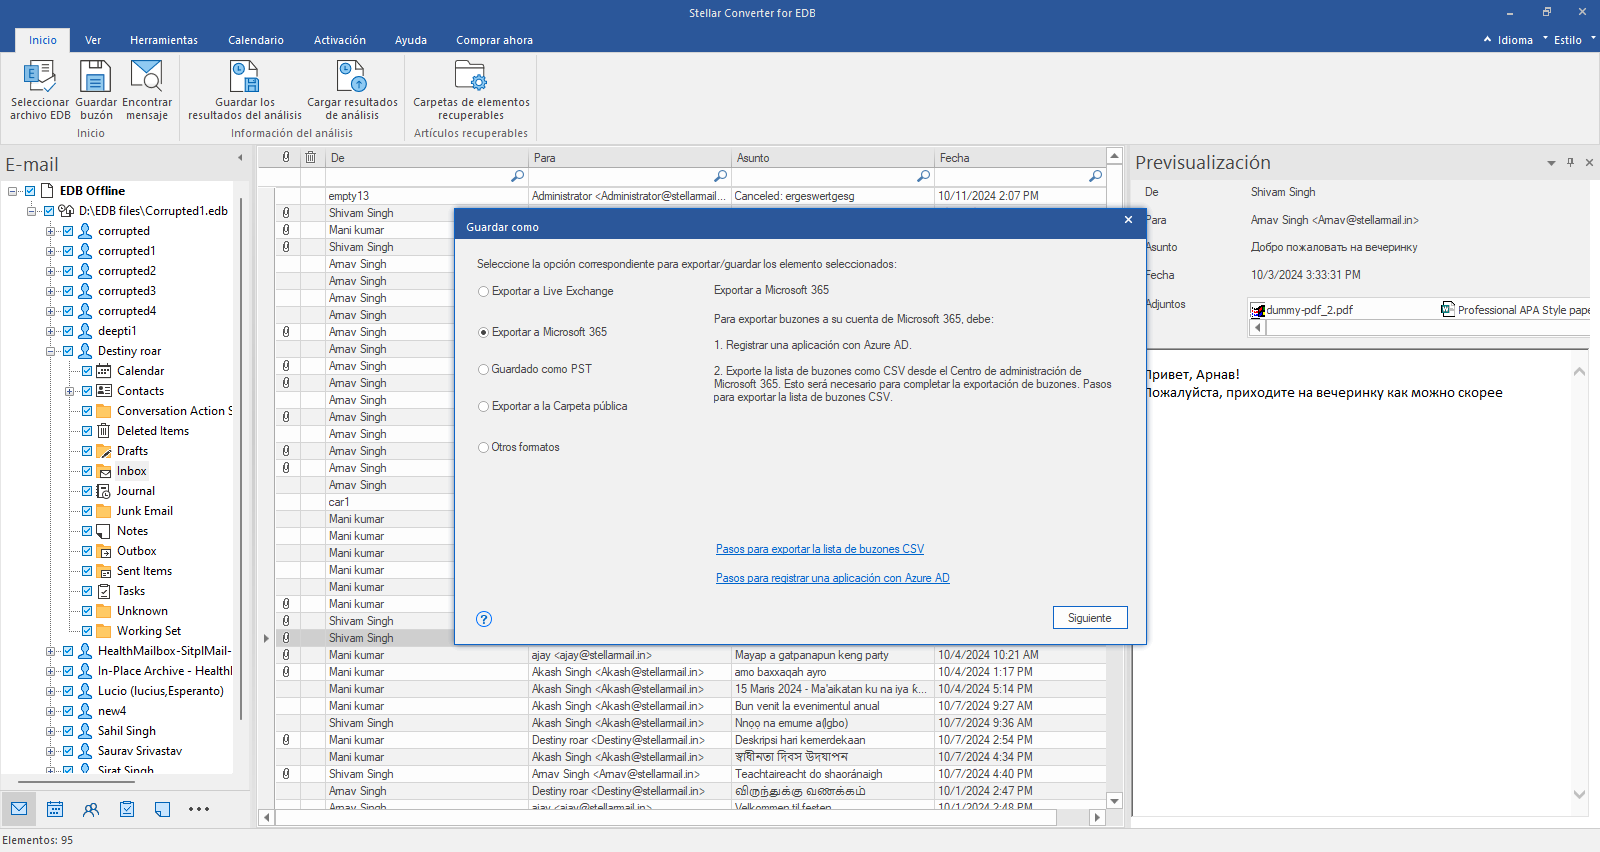Select the Contacts folder in the tree
Viewport: 1600px width, 852px height.
click(140, 391)
